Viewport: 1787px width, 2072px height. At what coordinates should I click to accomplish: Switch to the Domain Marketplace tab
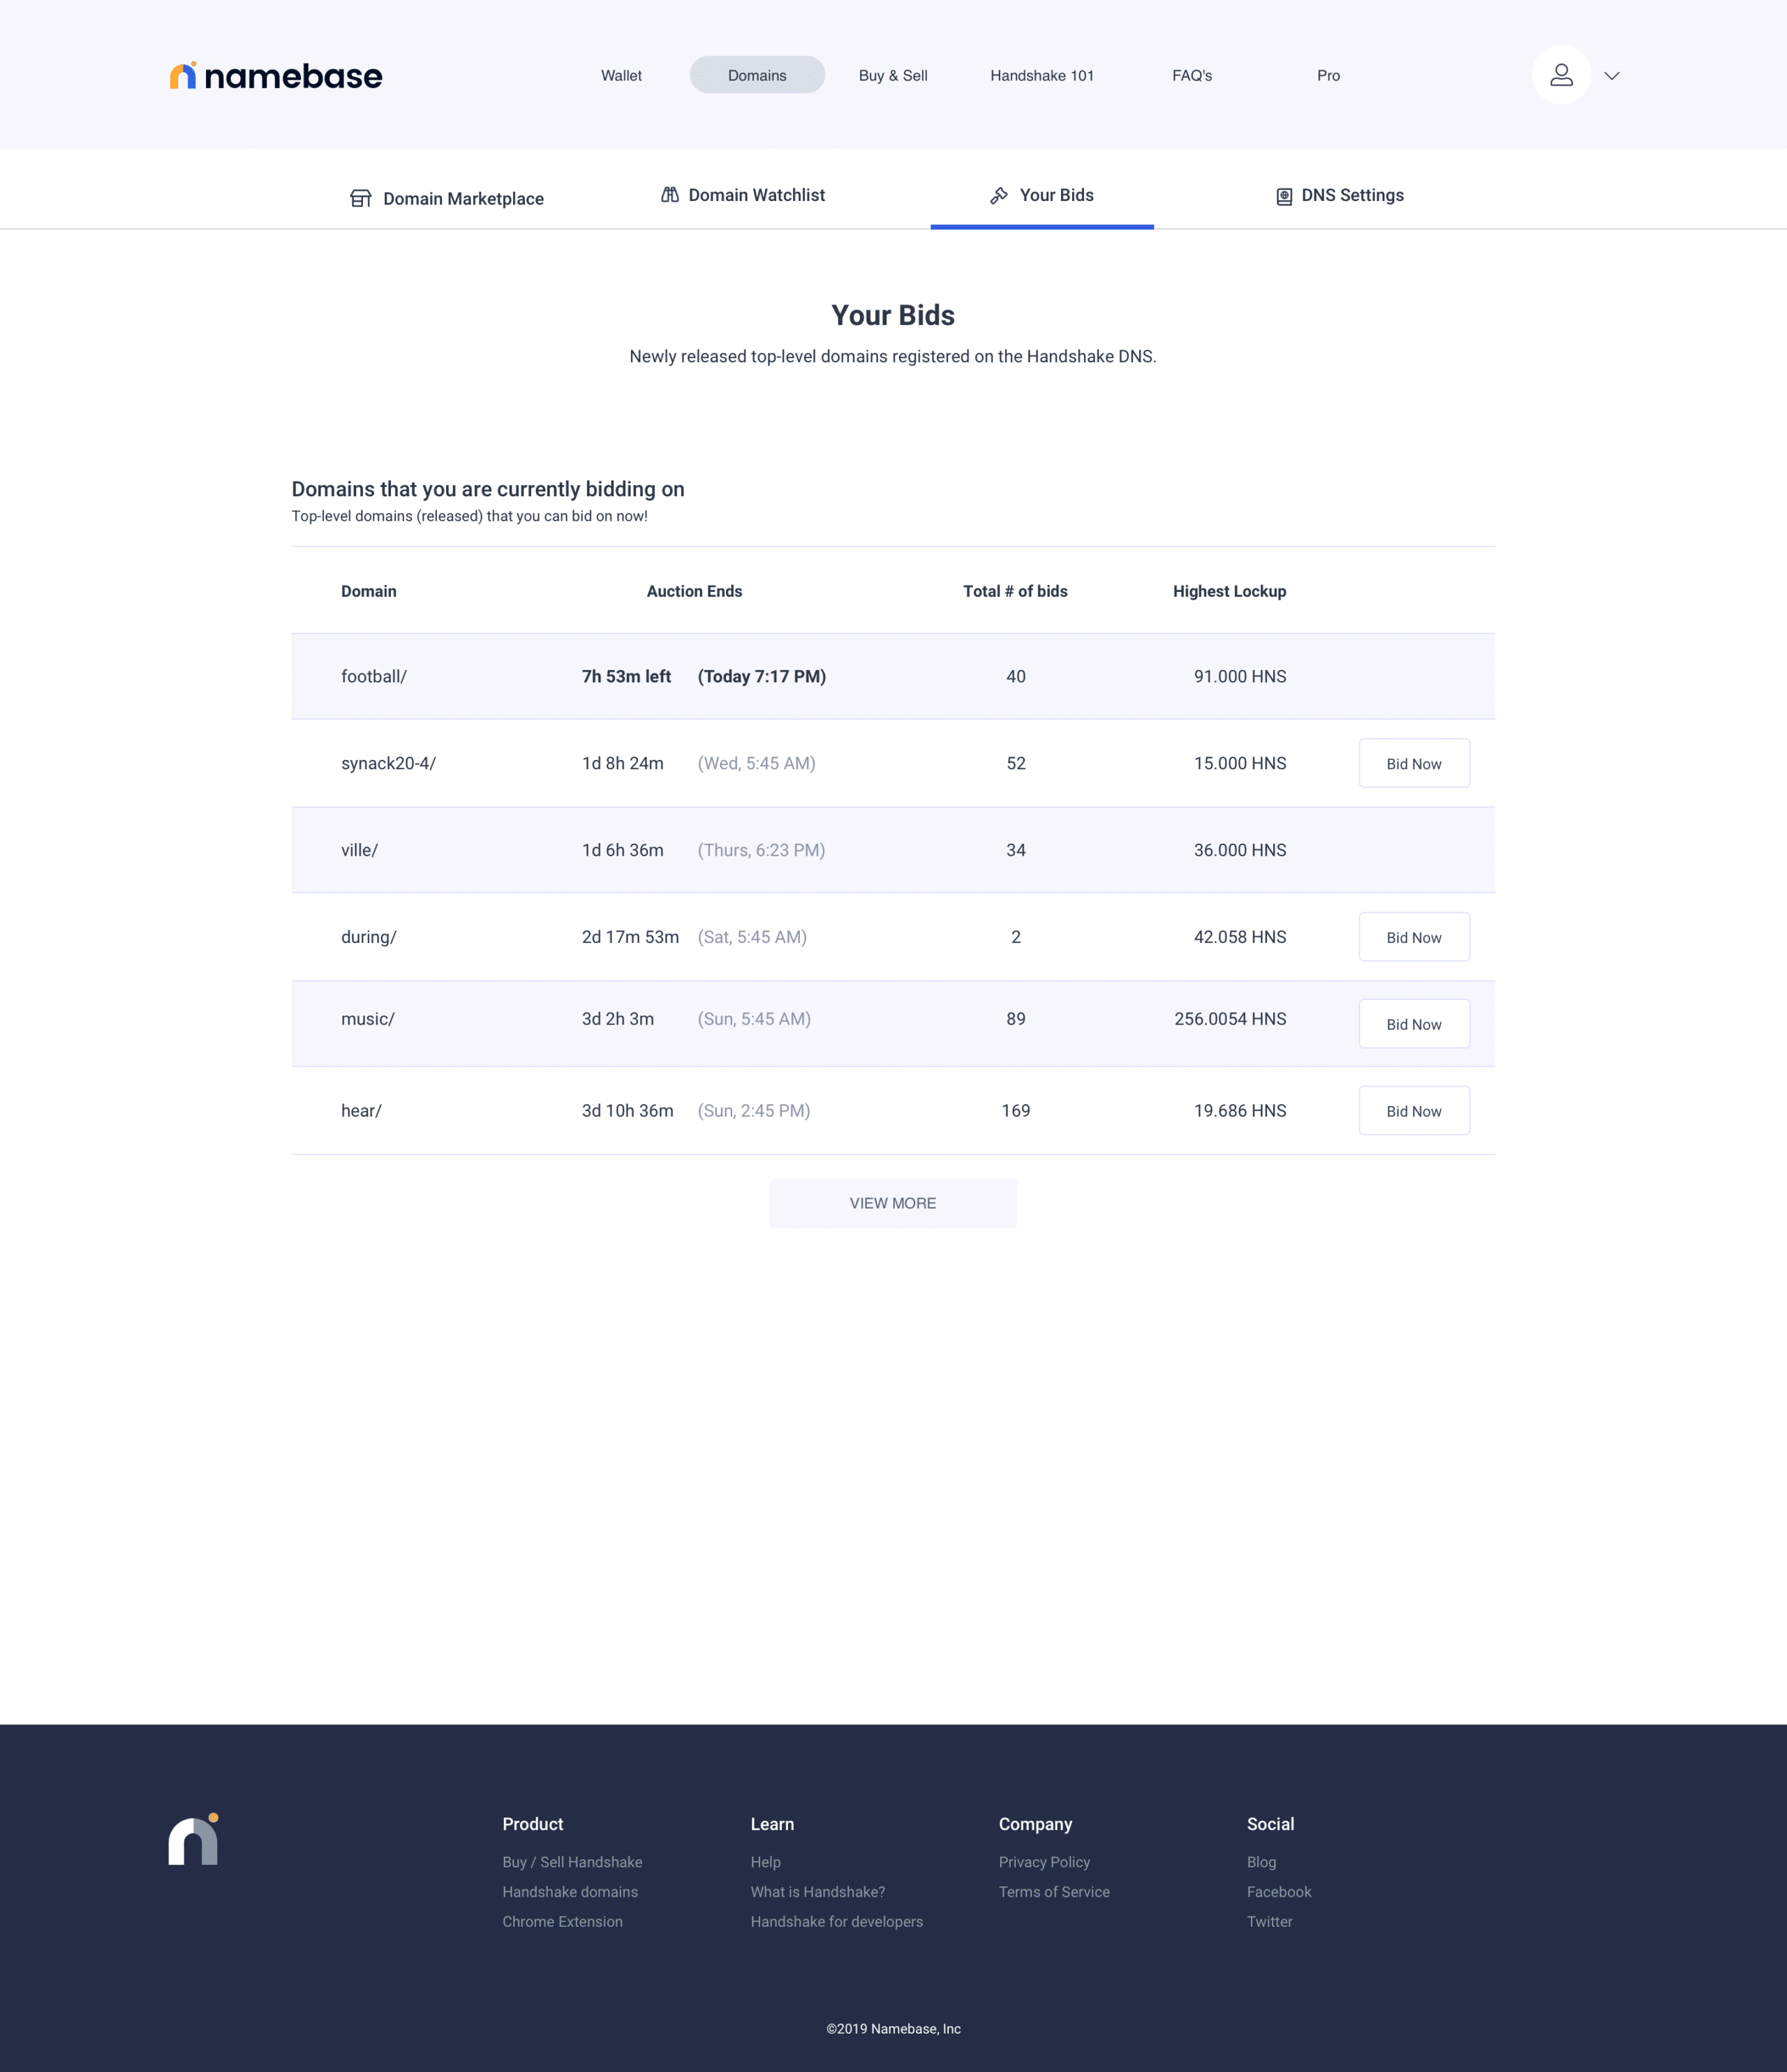coord(447,198)
